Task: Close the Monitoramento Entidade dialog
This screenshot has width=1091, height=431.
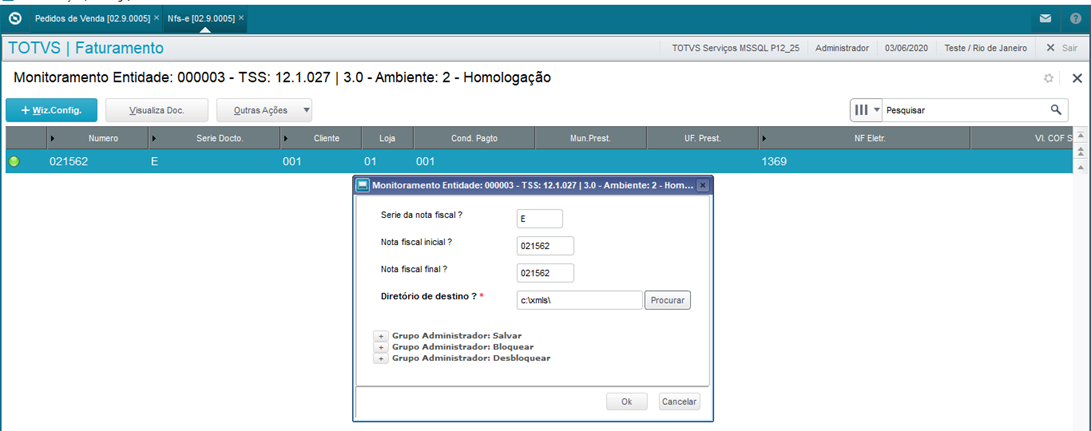Action: pos(702,186)
